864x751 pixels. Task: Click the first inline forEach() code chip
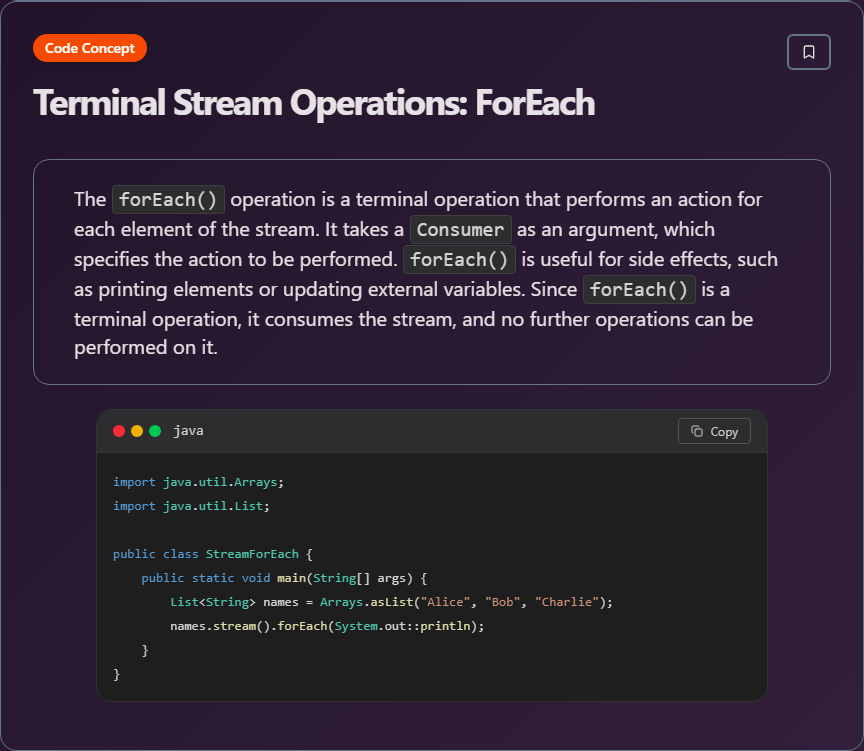point(168,199)
